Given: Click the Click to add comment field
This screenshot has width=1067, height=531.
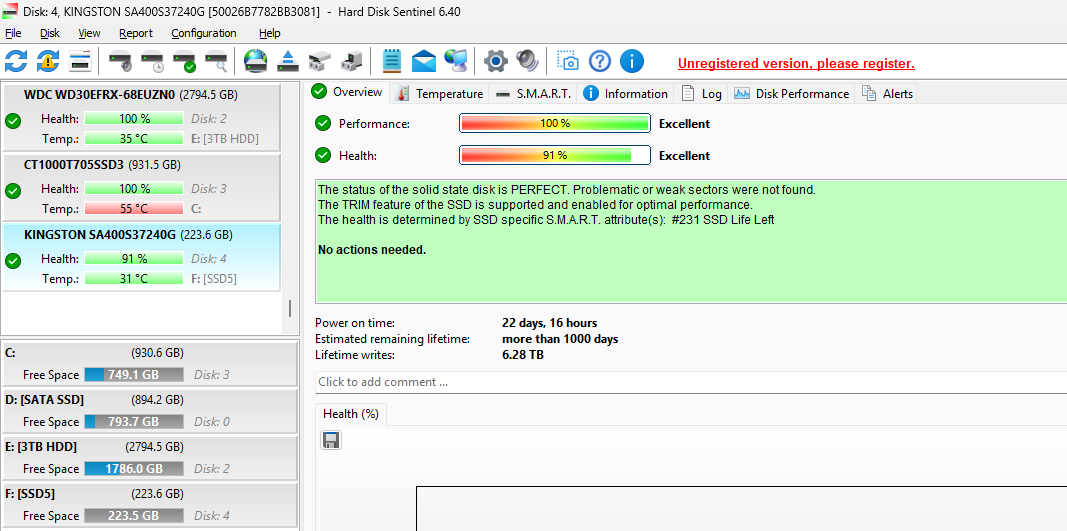Looking at the screenshot, I should tap(691, 382).
